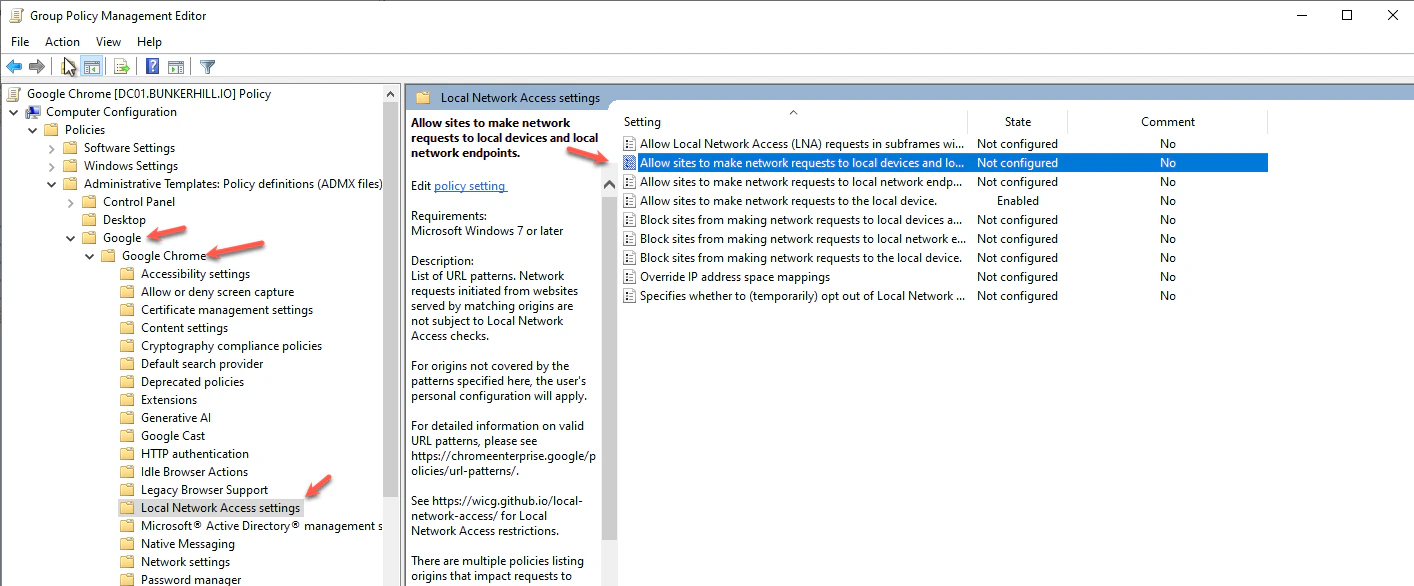Screen dimensions: 1414x586
Task: Select Allow or deny screen capture folder
Action: [x=217, y=292]
